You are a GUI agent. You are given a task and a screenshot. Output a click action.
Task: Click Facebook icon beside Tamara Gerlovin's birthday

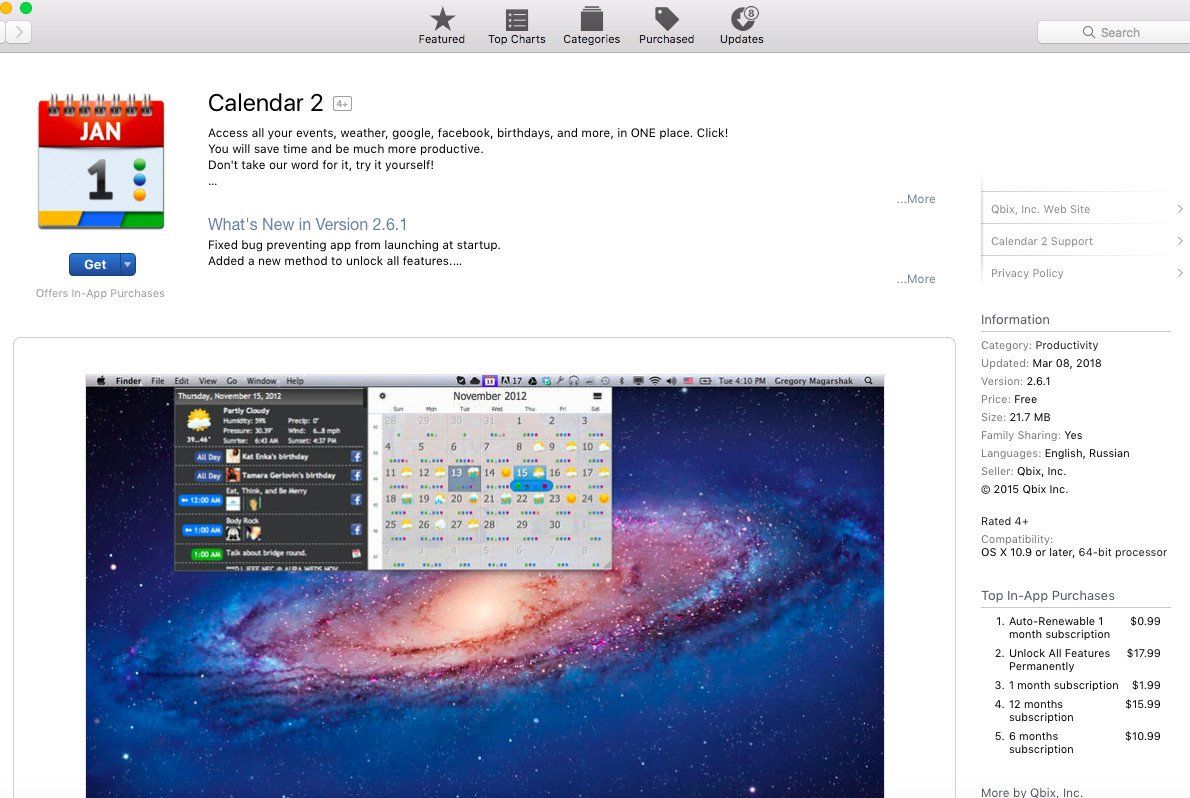[356, 475]
